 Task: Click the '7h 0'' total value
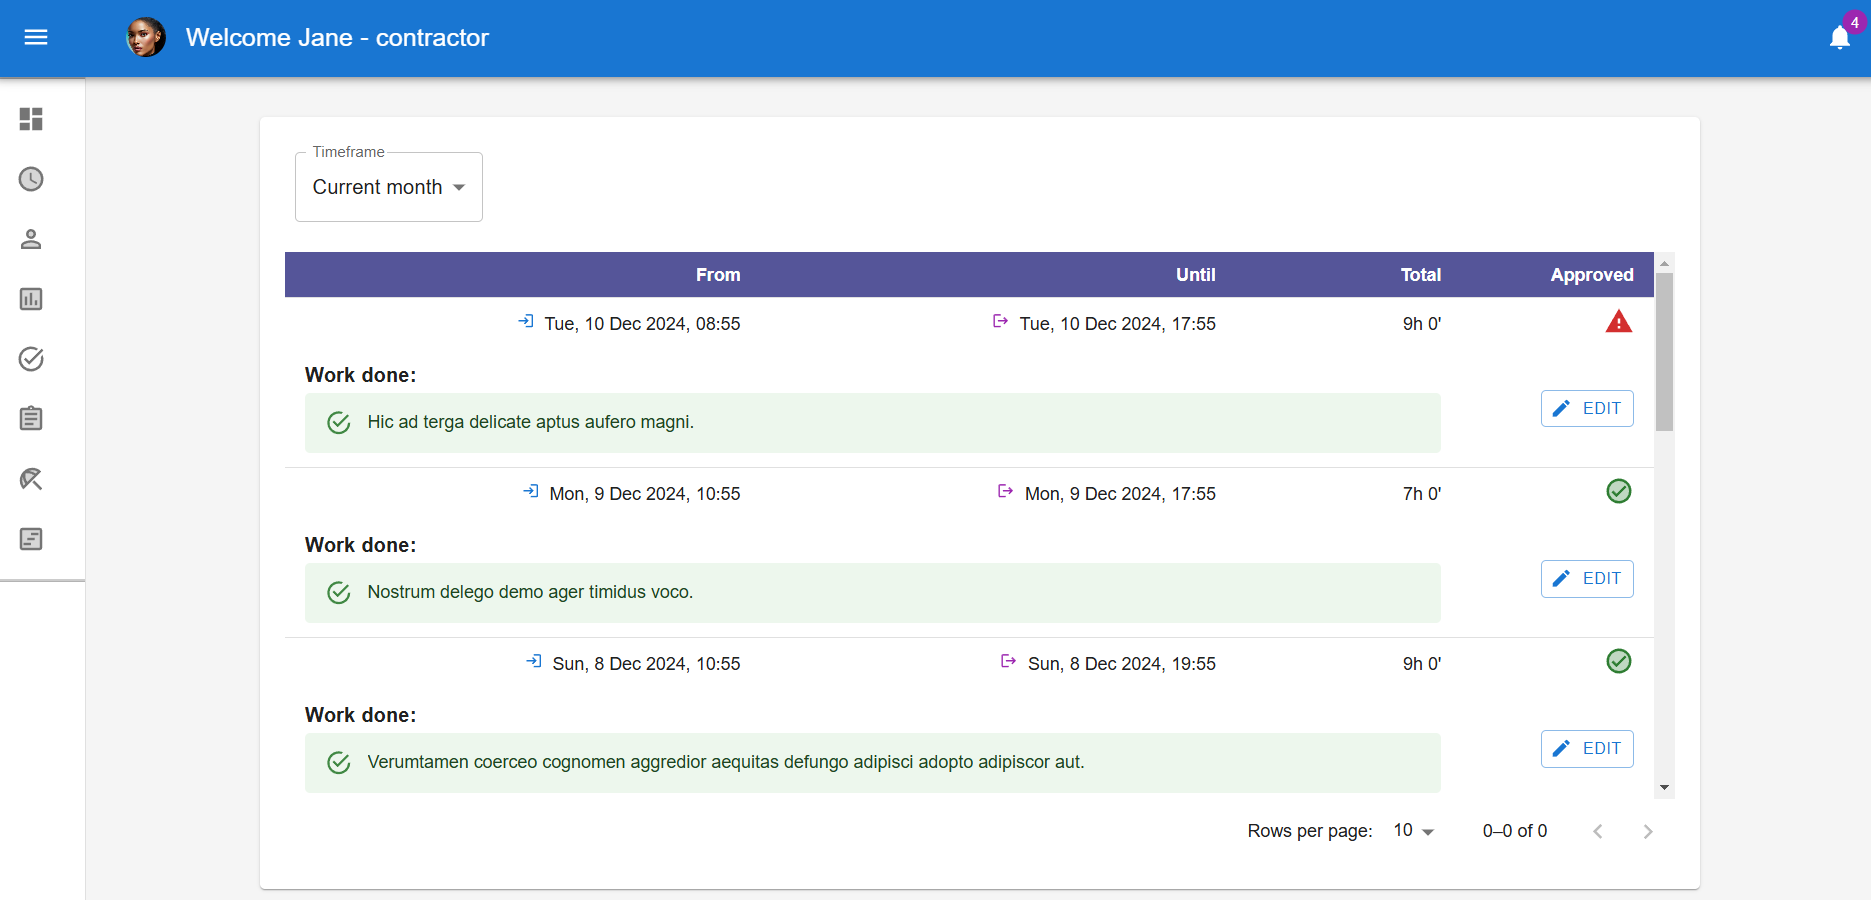(x=1421, y=494)
